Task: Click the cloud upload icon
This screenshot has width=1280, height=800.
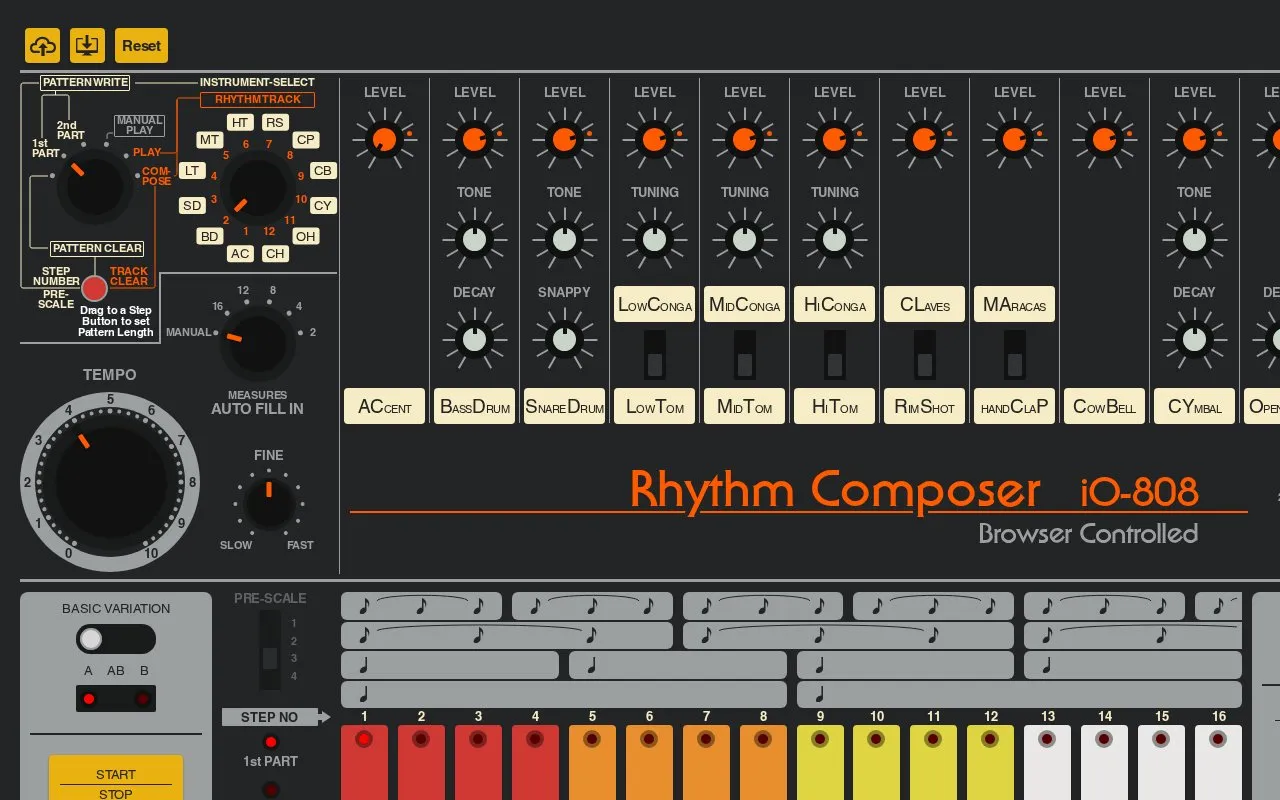Action: coord(42,45)
